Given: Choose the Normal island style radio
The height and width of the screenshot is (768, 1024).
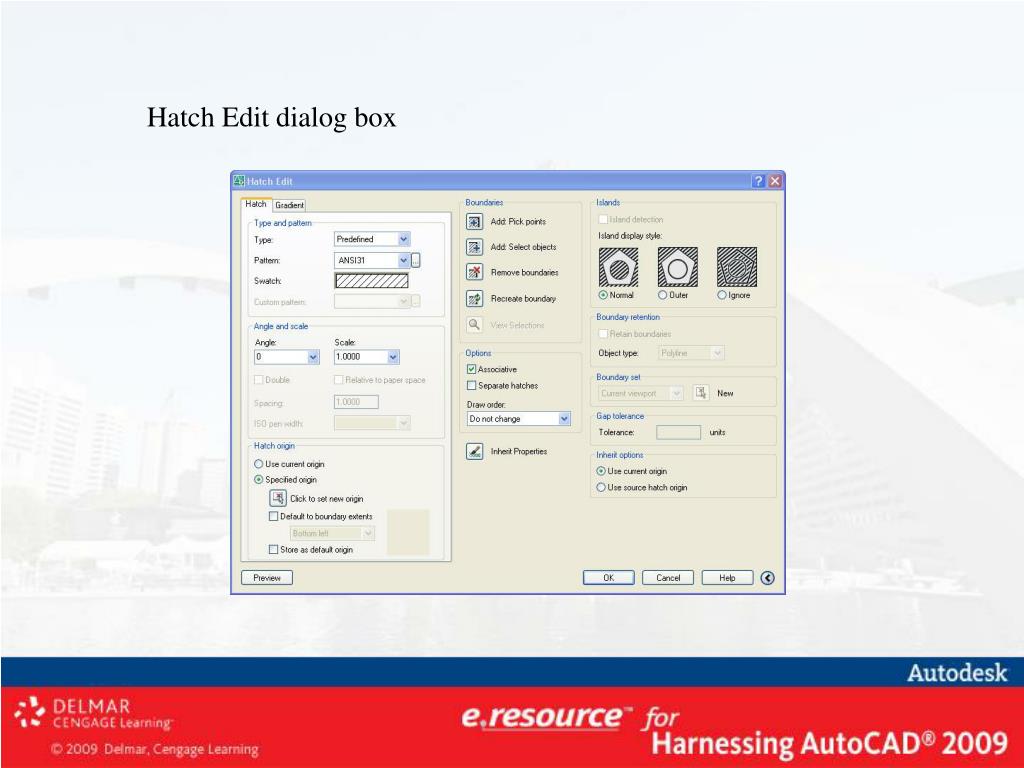Looking at the screenshot, I should coord(603,295).
